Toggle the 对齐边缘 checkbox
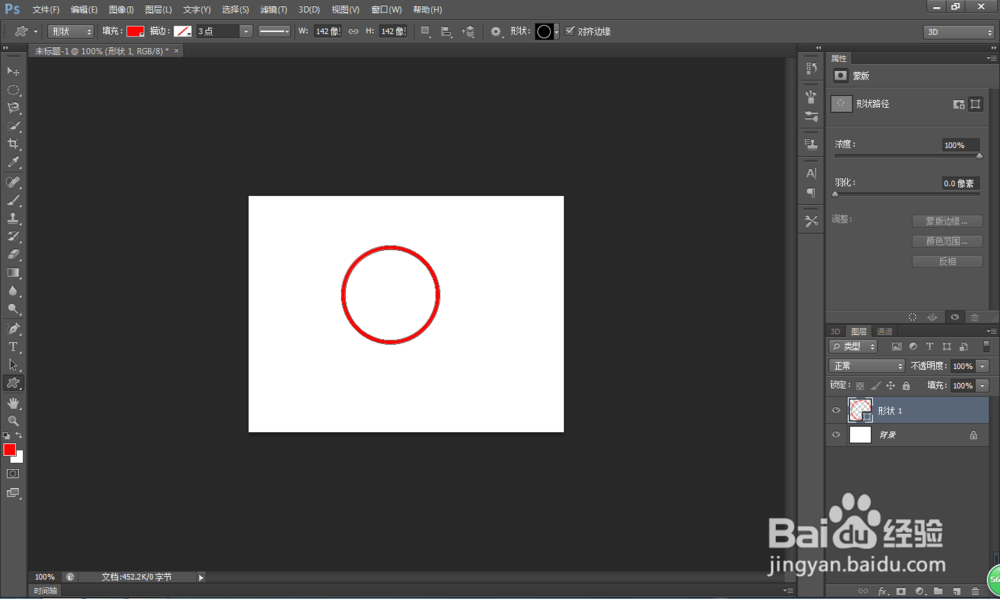Screen dimensions: 1000x599 570,31
